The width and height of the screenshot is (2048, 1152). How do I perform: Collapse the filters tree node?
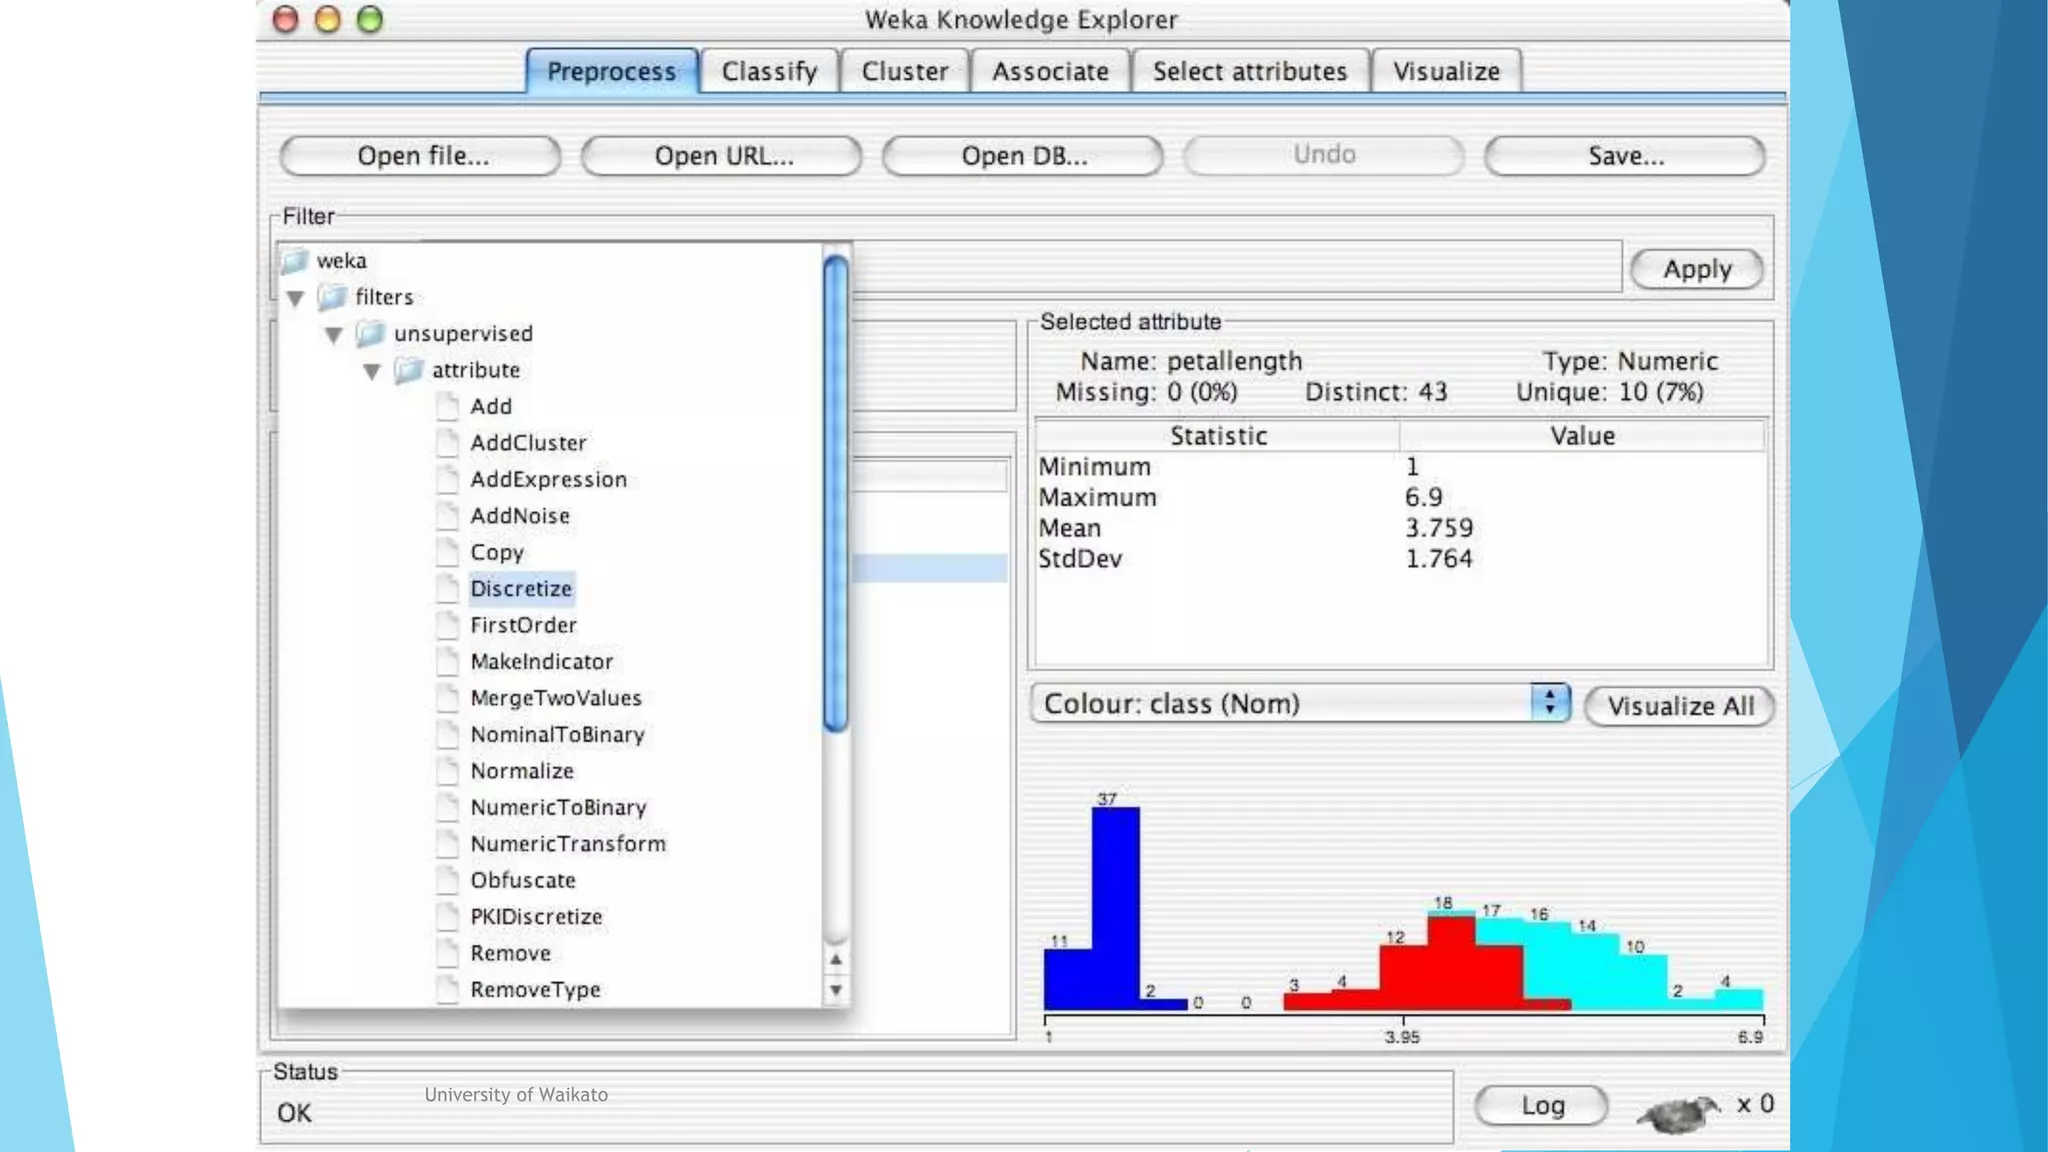click(x=295, y=298)
